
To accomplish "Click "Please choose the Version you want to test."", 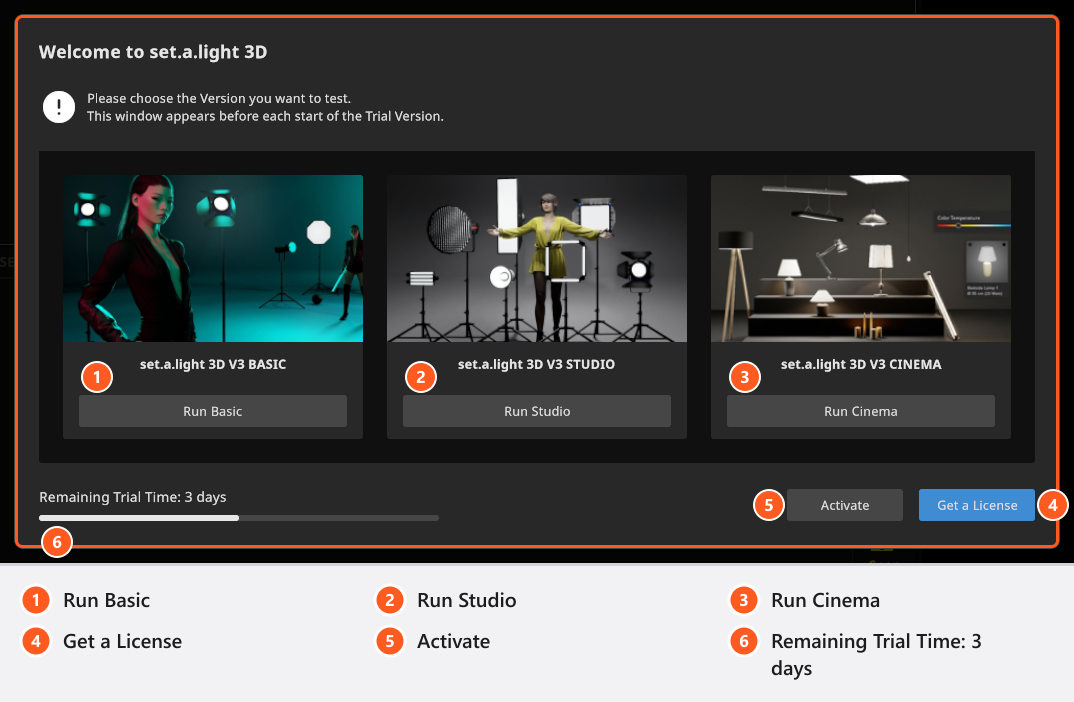I will pyautogui.click(x=219, y=99).
